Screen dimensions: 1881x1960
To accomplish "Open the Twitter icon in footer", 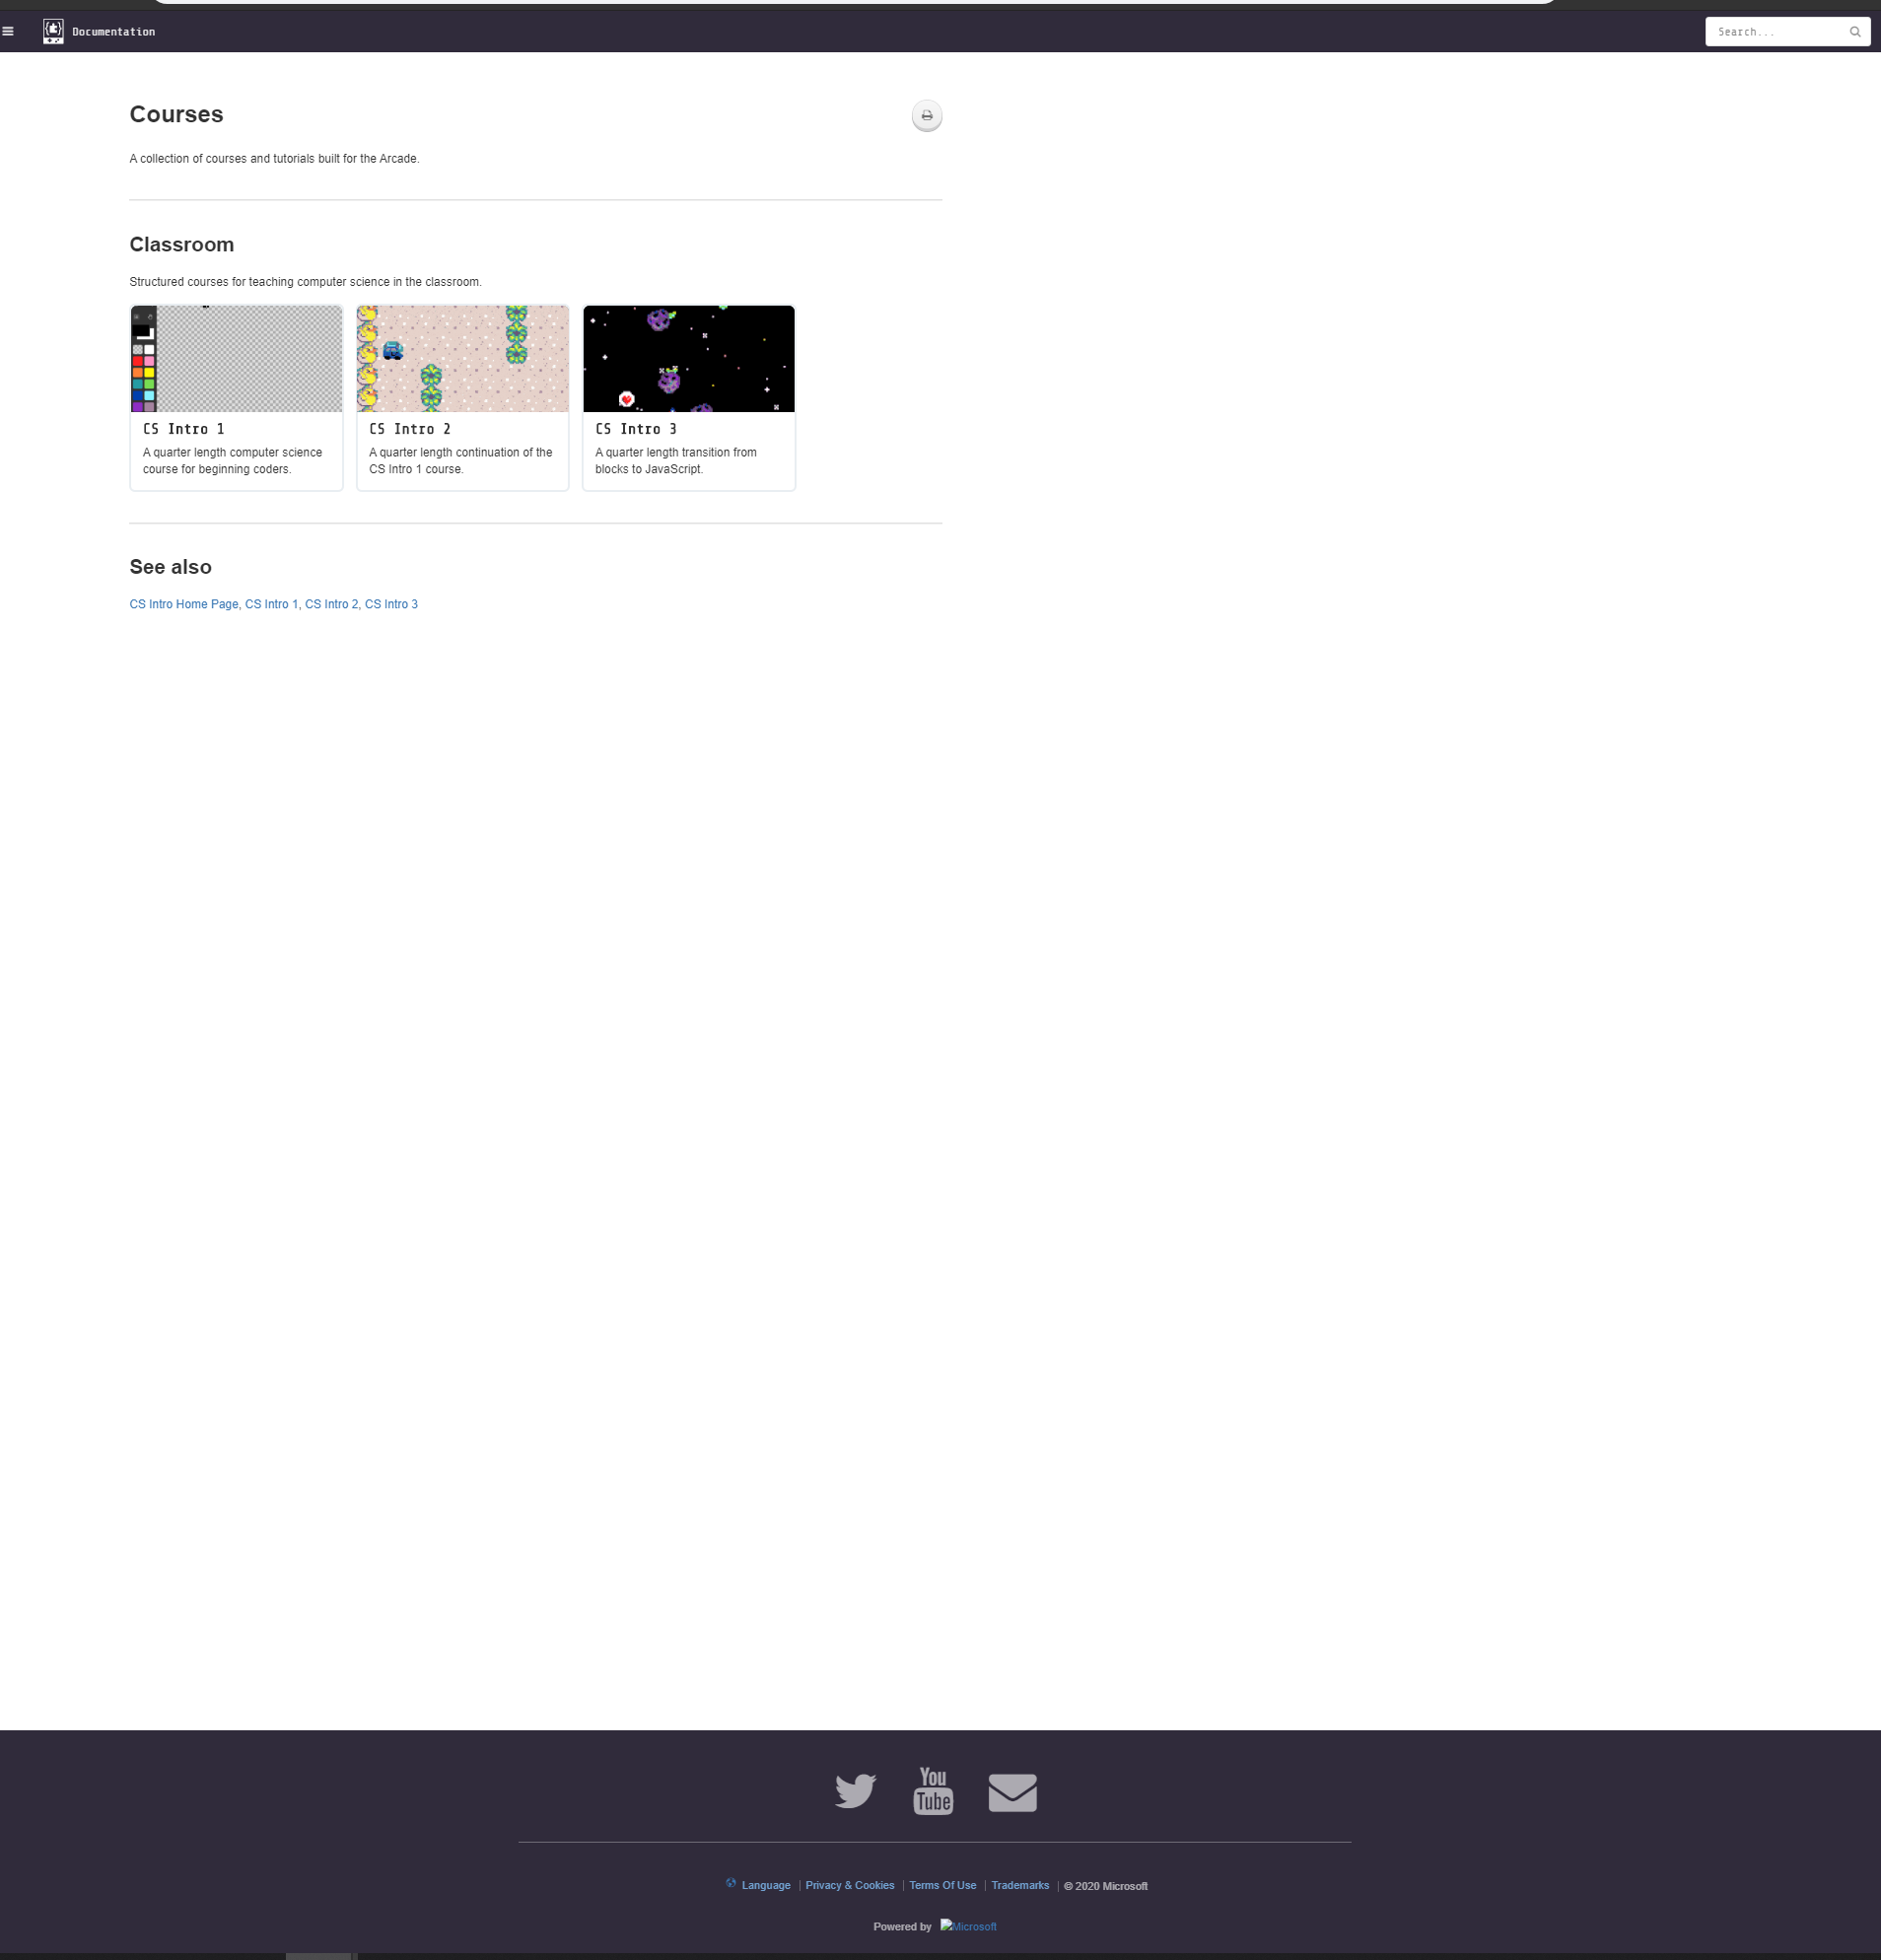I will coord(856,1791).
